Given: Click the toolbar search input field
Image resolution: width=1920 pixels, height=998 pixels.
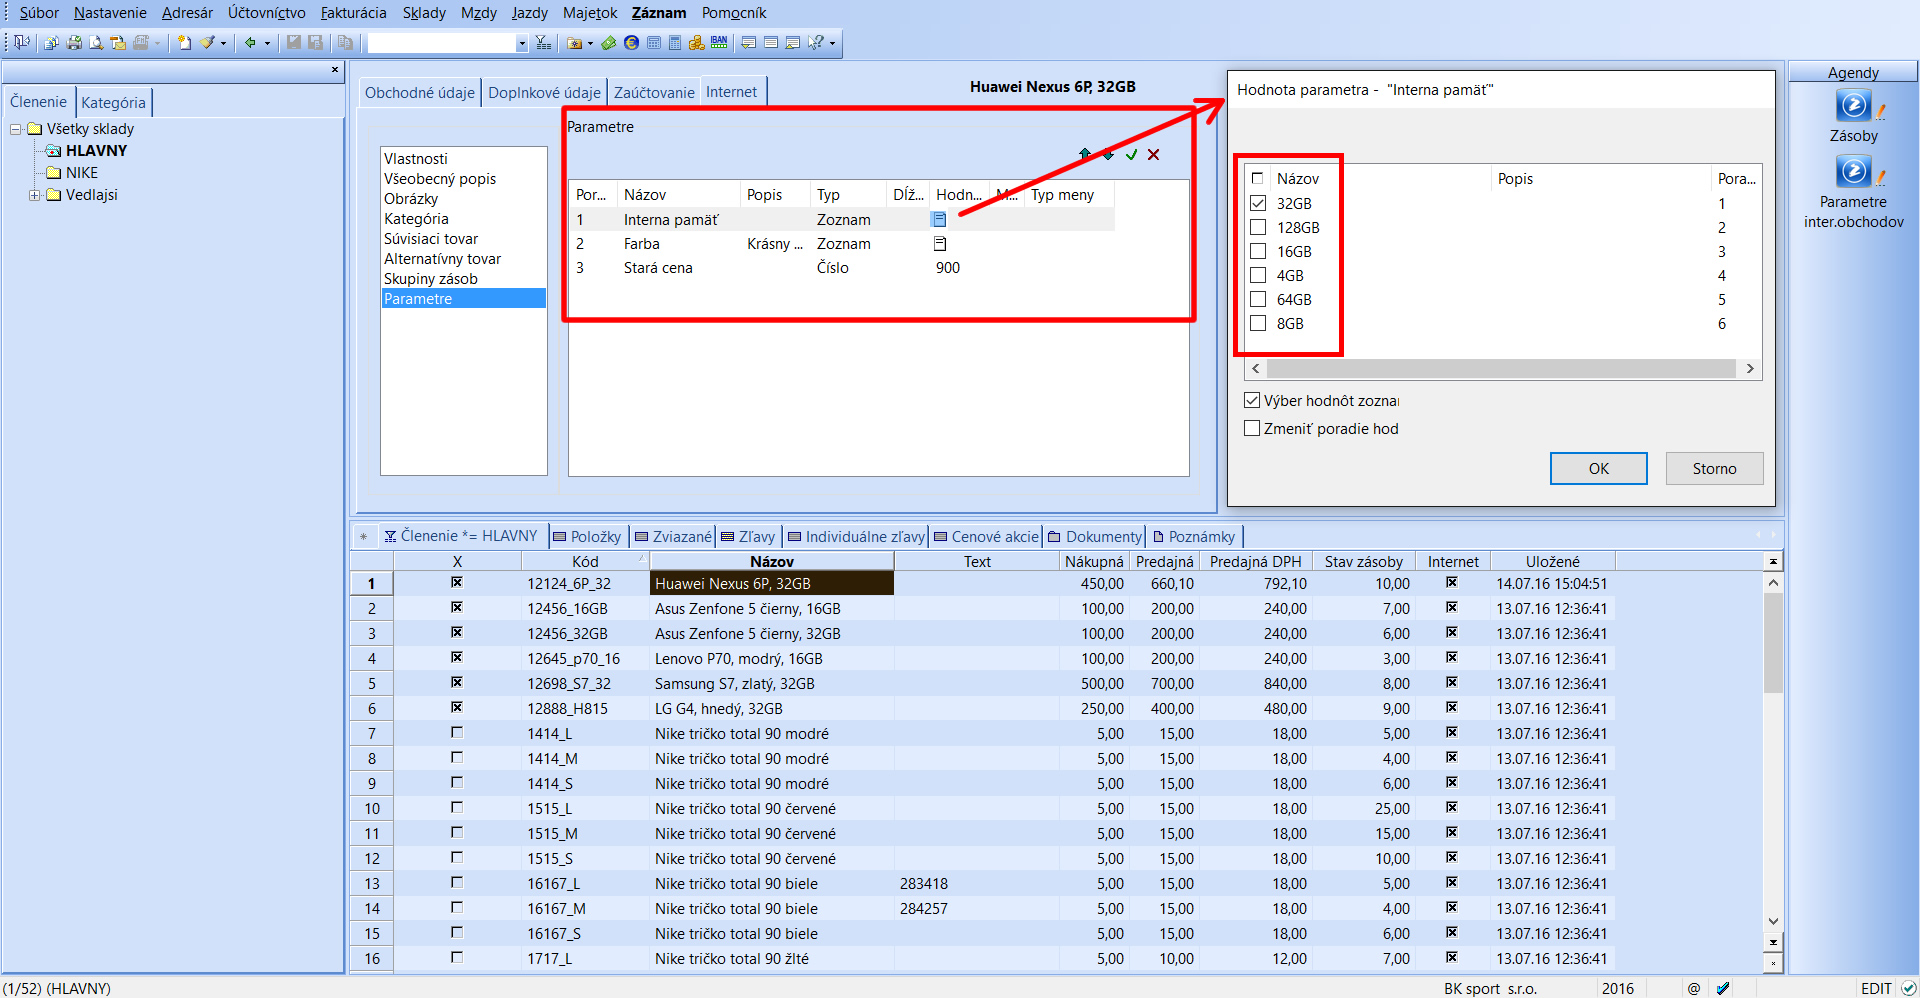Looking at the screenshot, I should [441, 43].
